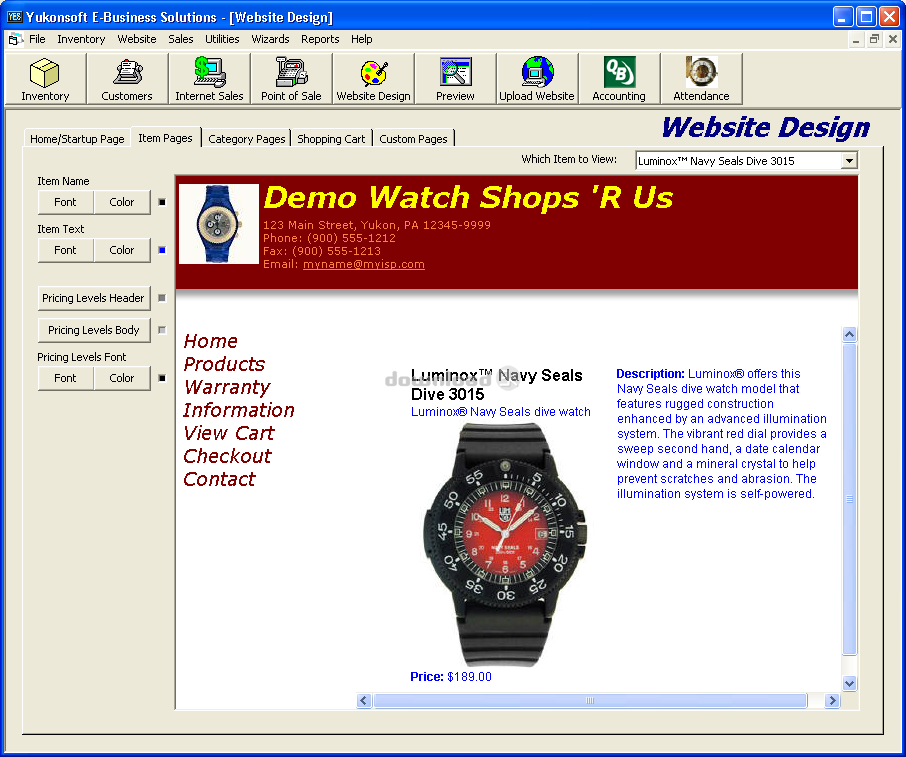Click the View Cart link
The width and height of the screenshot is (906, 757).
click(x=229, y=433)
